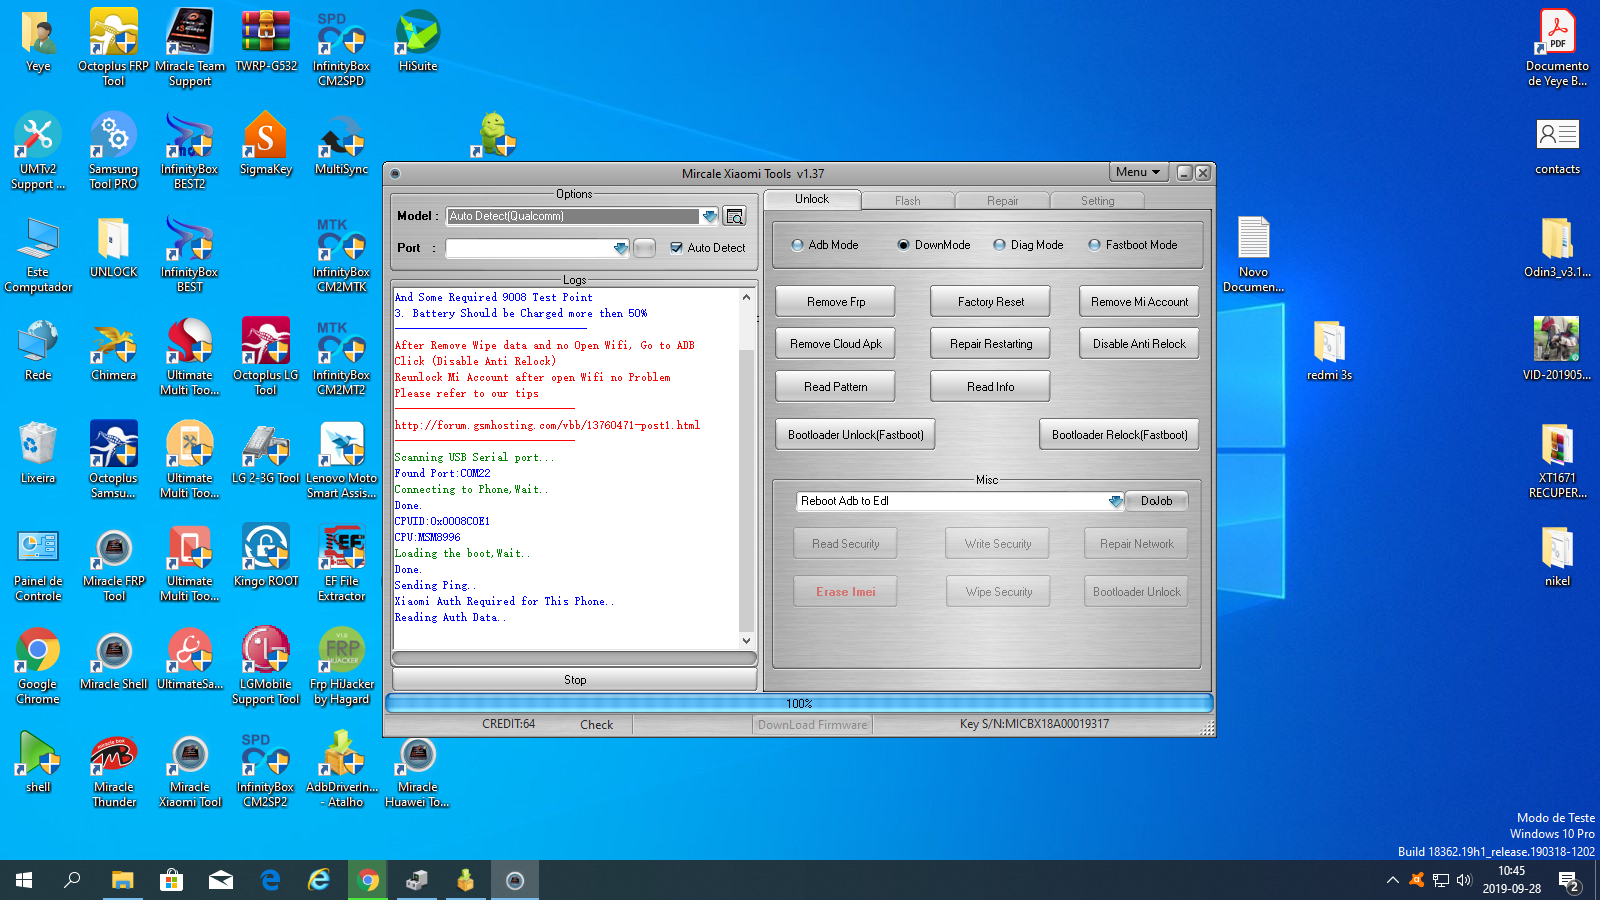Click the Windows Start button

click(24, 880)
